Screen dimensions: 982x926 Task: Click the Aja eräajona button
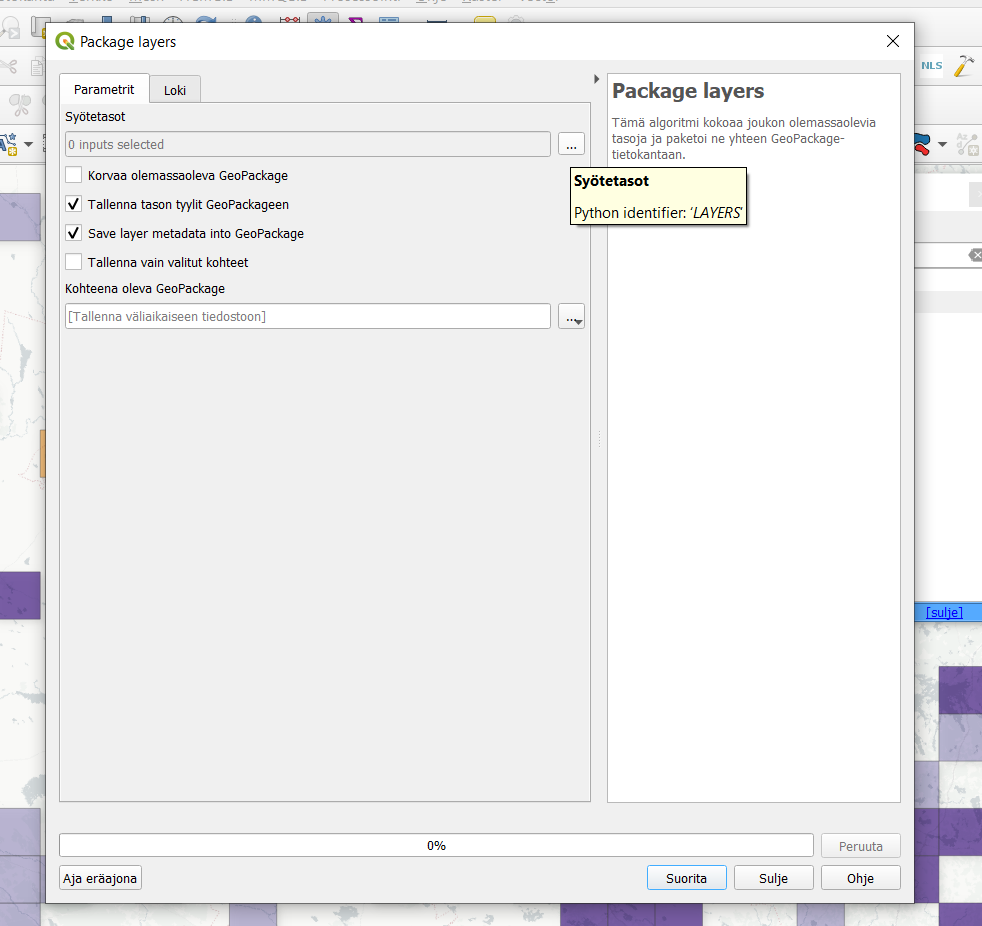(101, 878)
